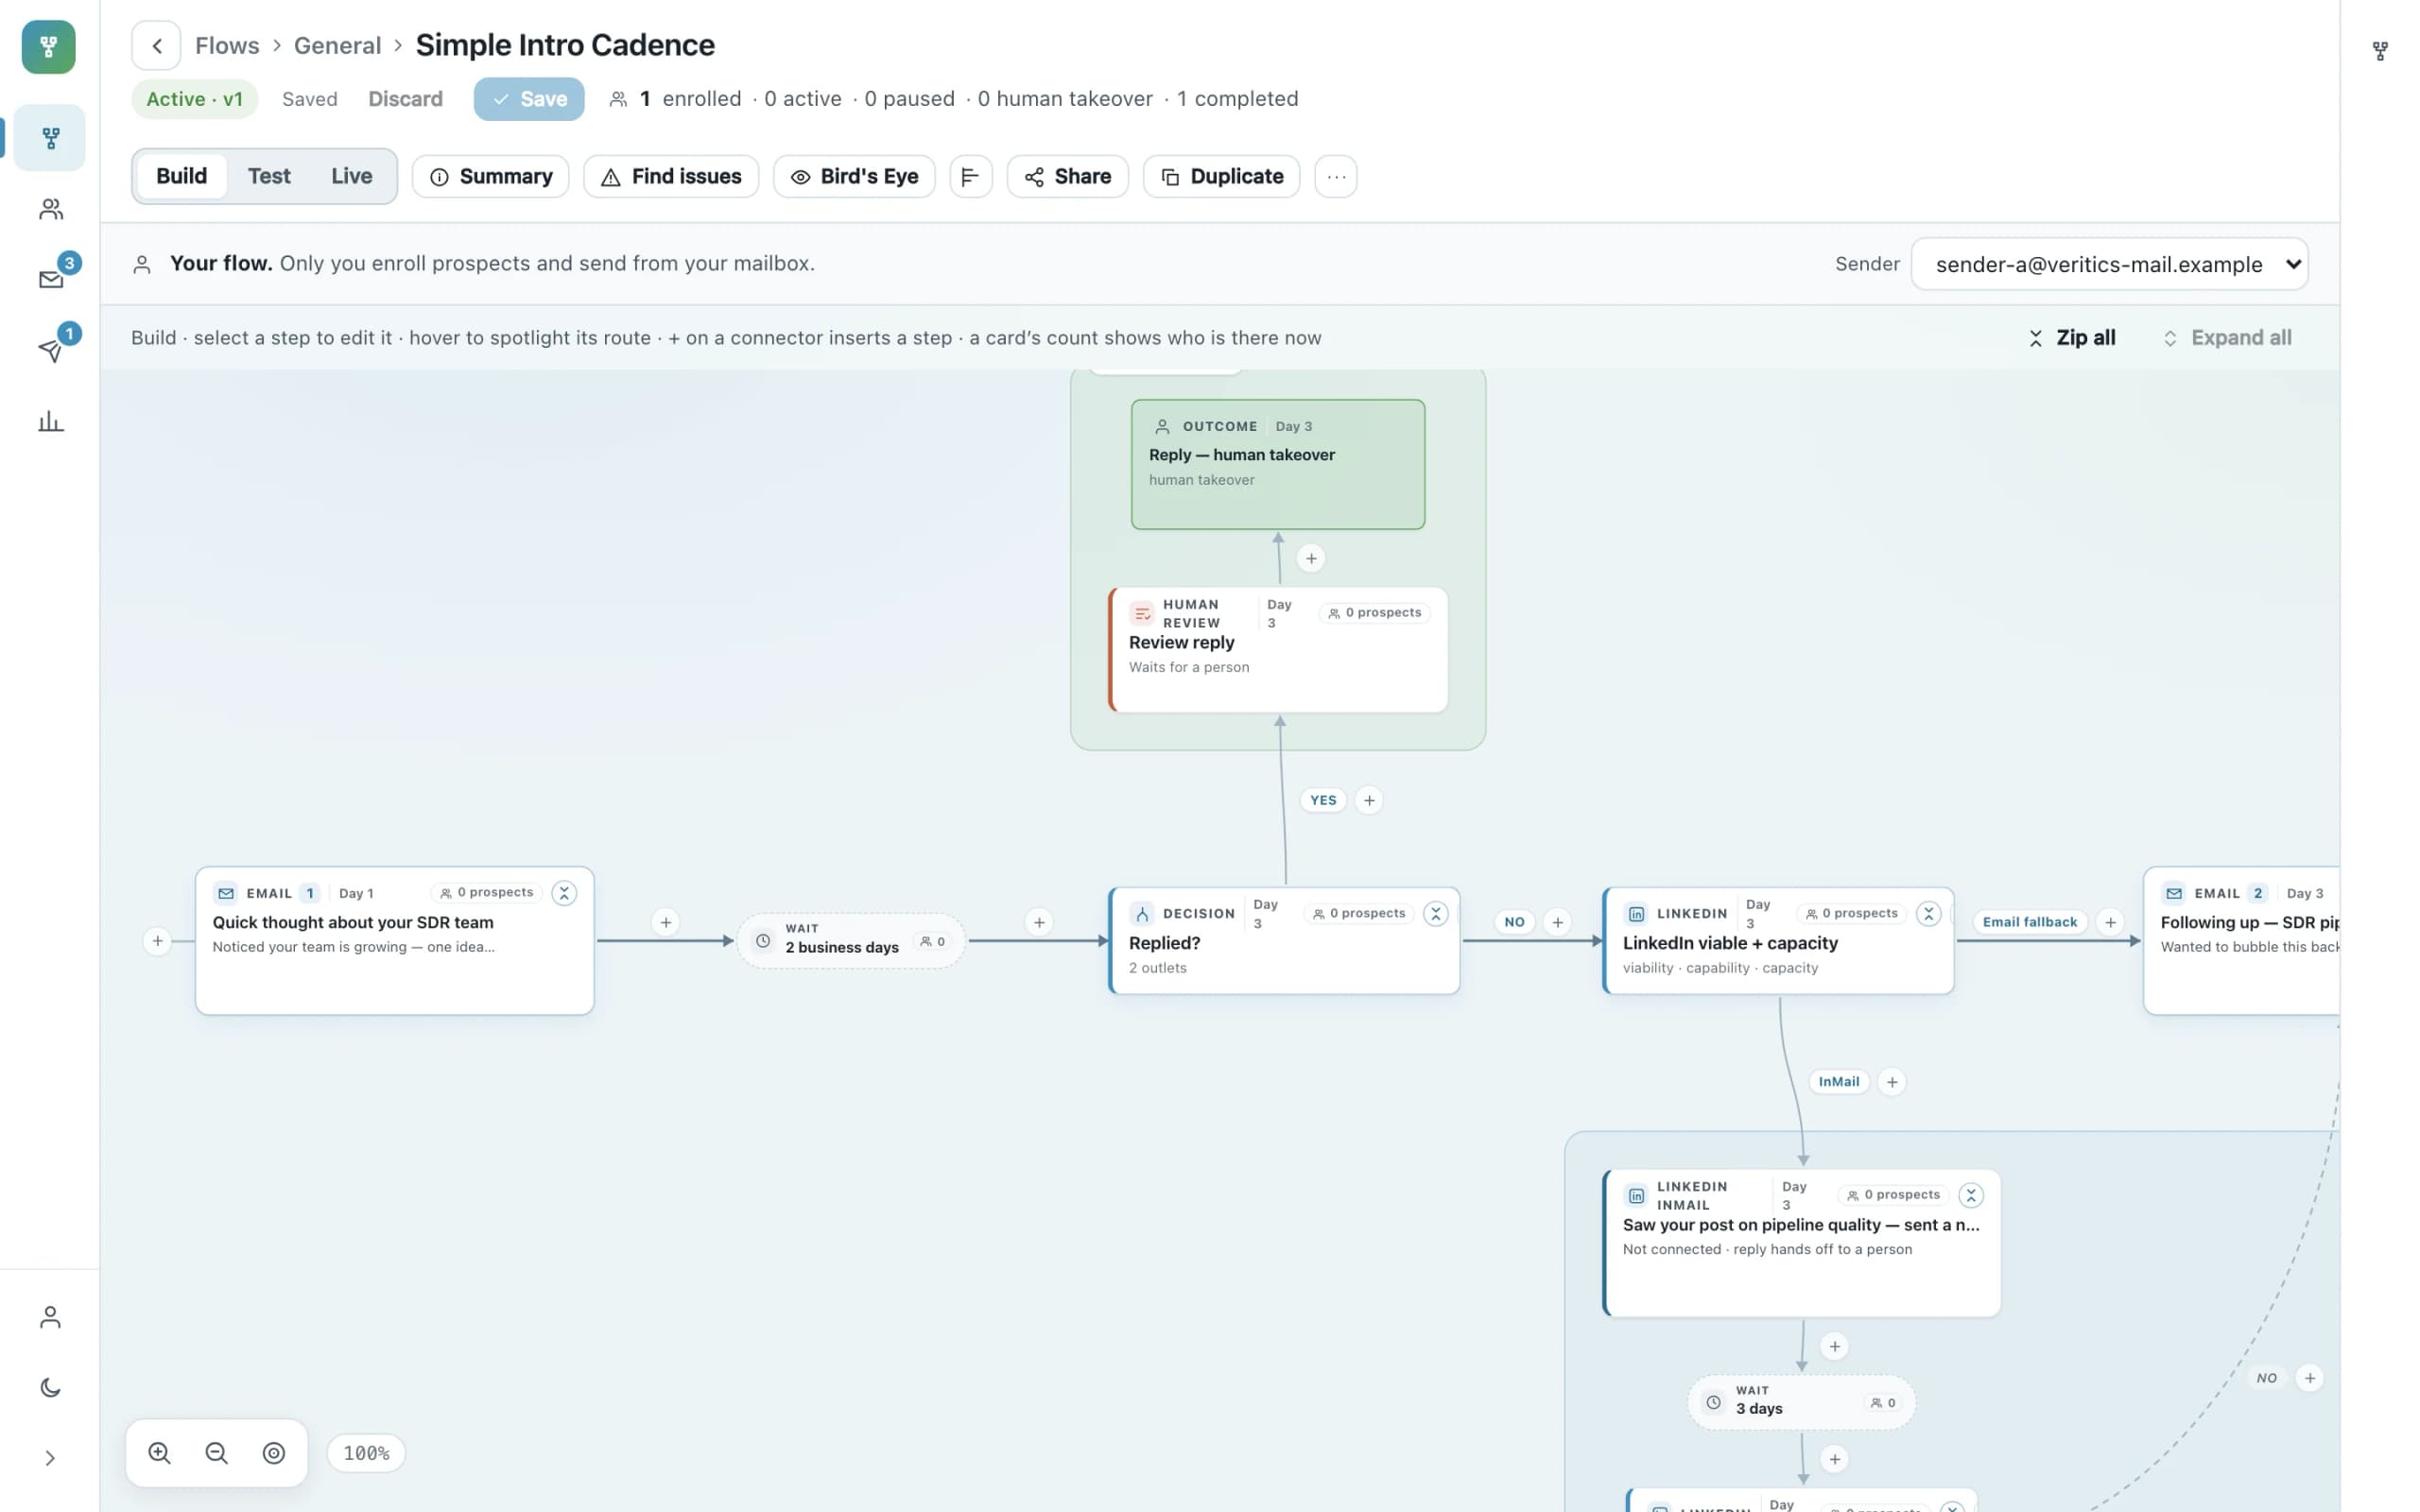This screenshot has height=1512, width=2420.
Task: Collapse the Replied? decision card
Action: [x=1435, y=913]
